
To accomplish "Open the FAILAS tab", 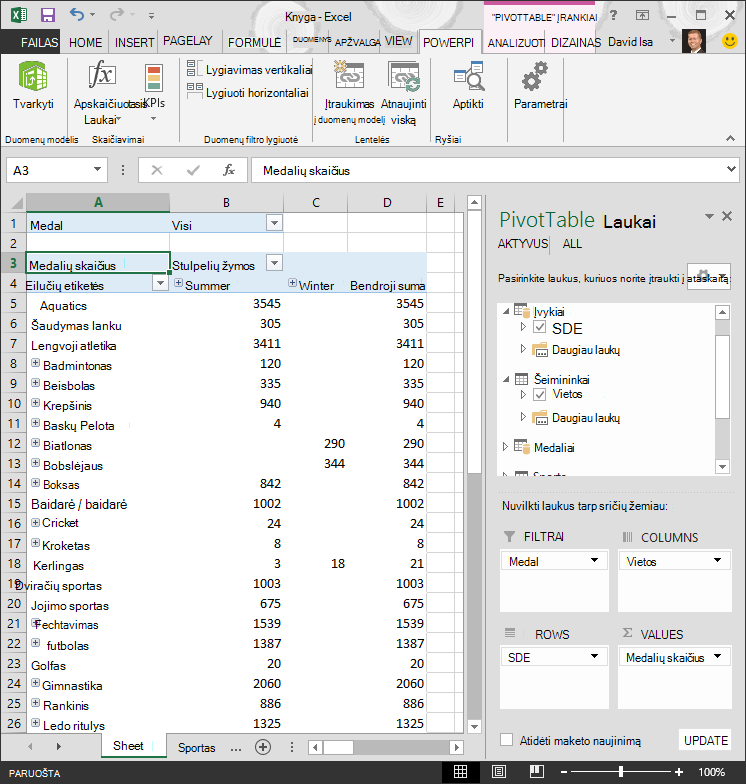I will pos(39,42).
